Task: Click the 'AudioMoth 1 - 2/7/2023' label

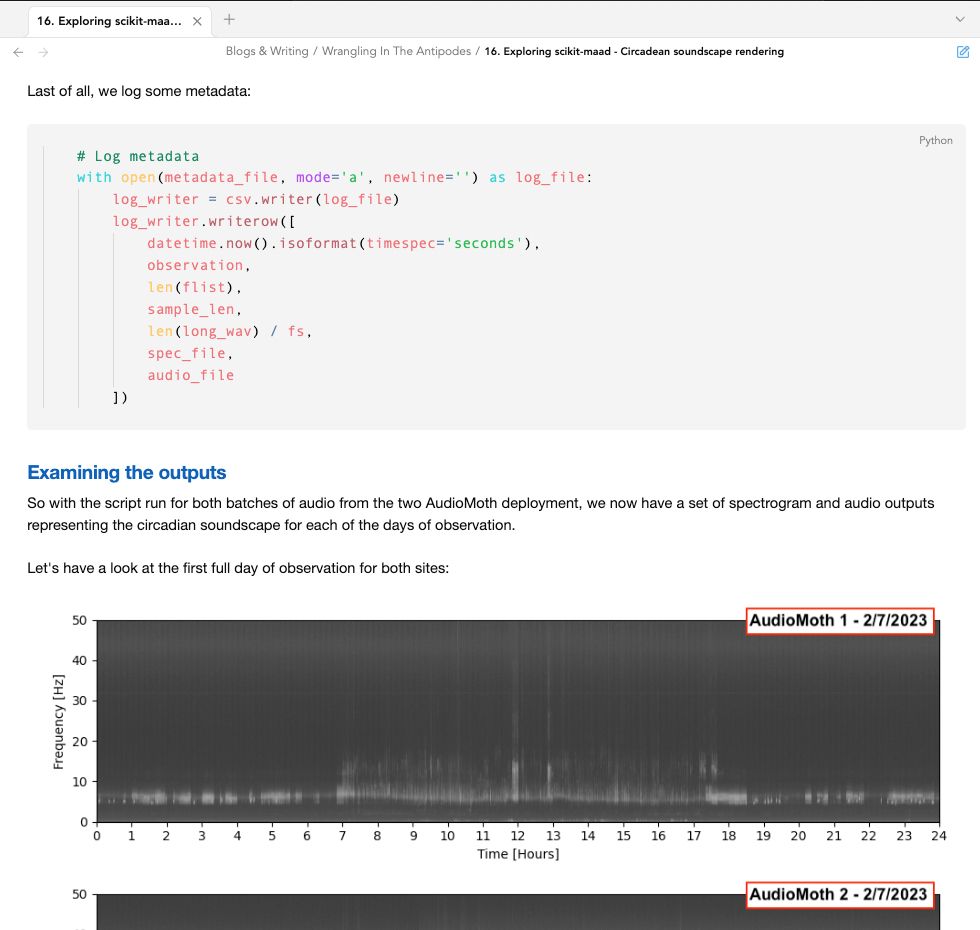Action: (x=839, y=621)
